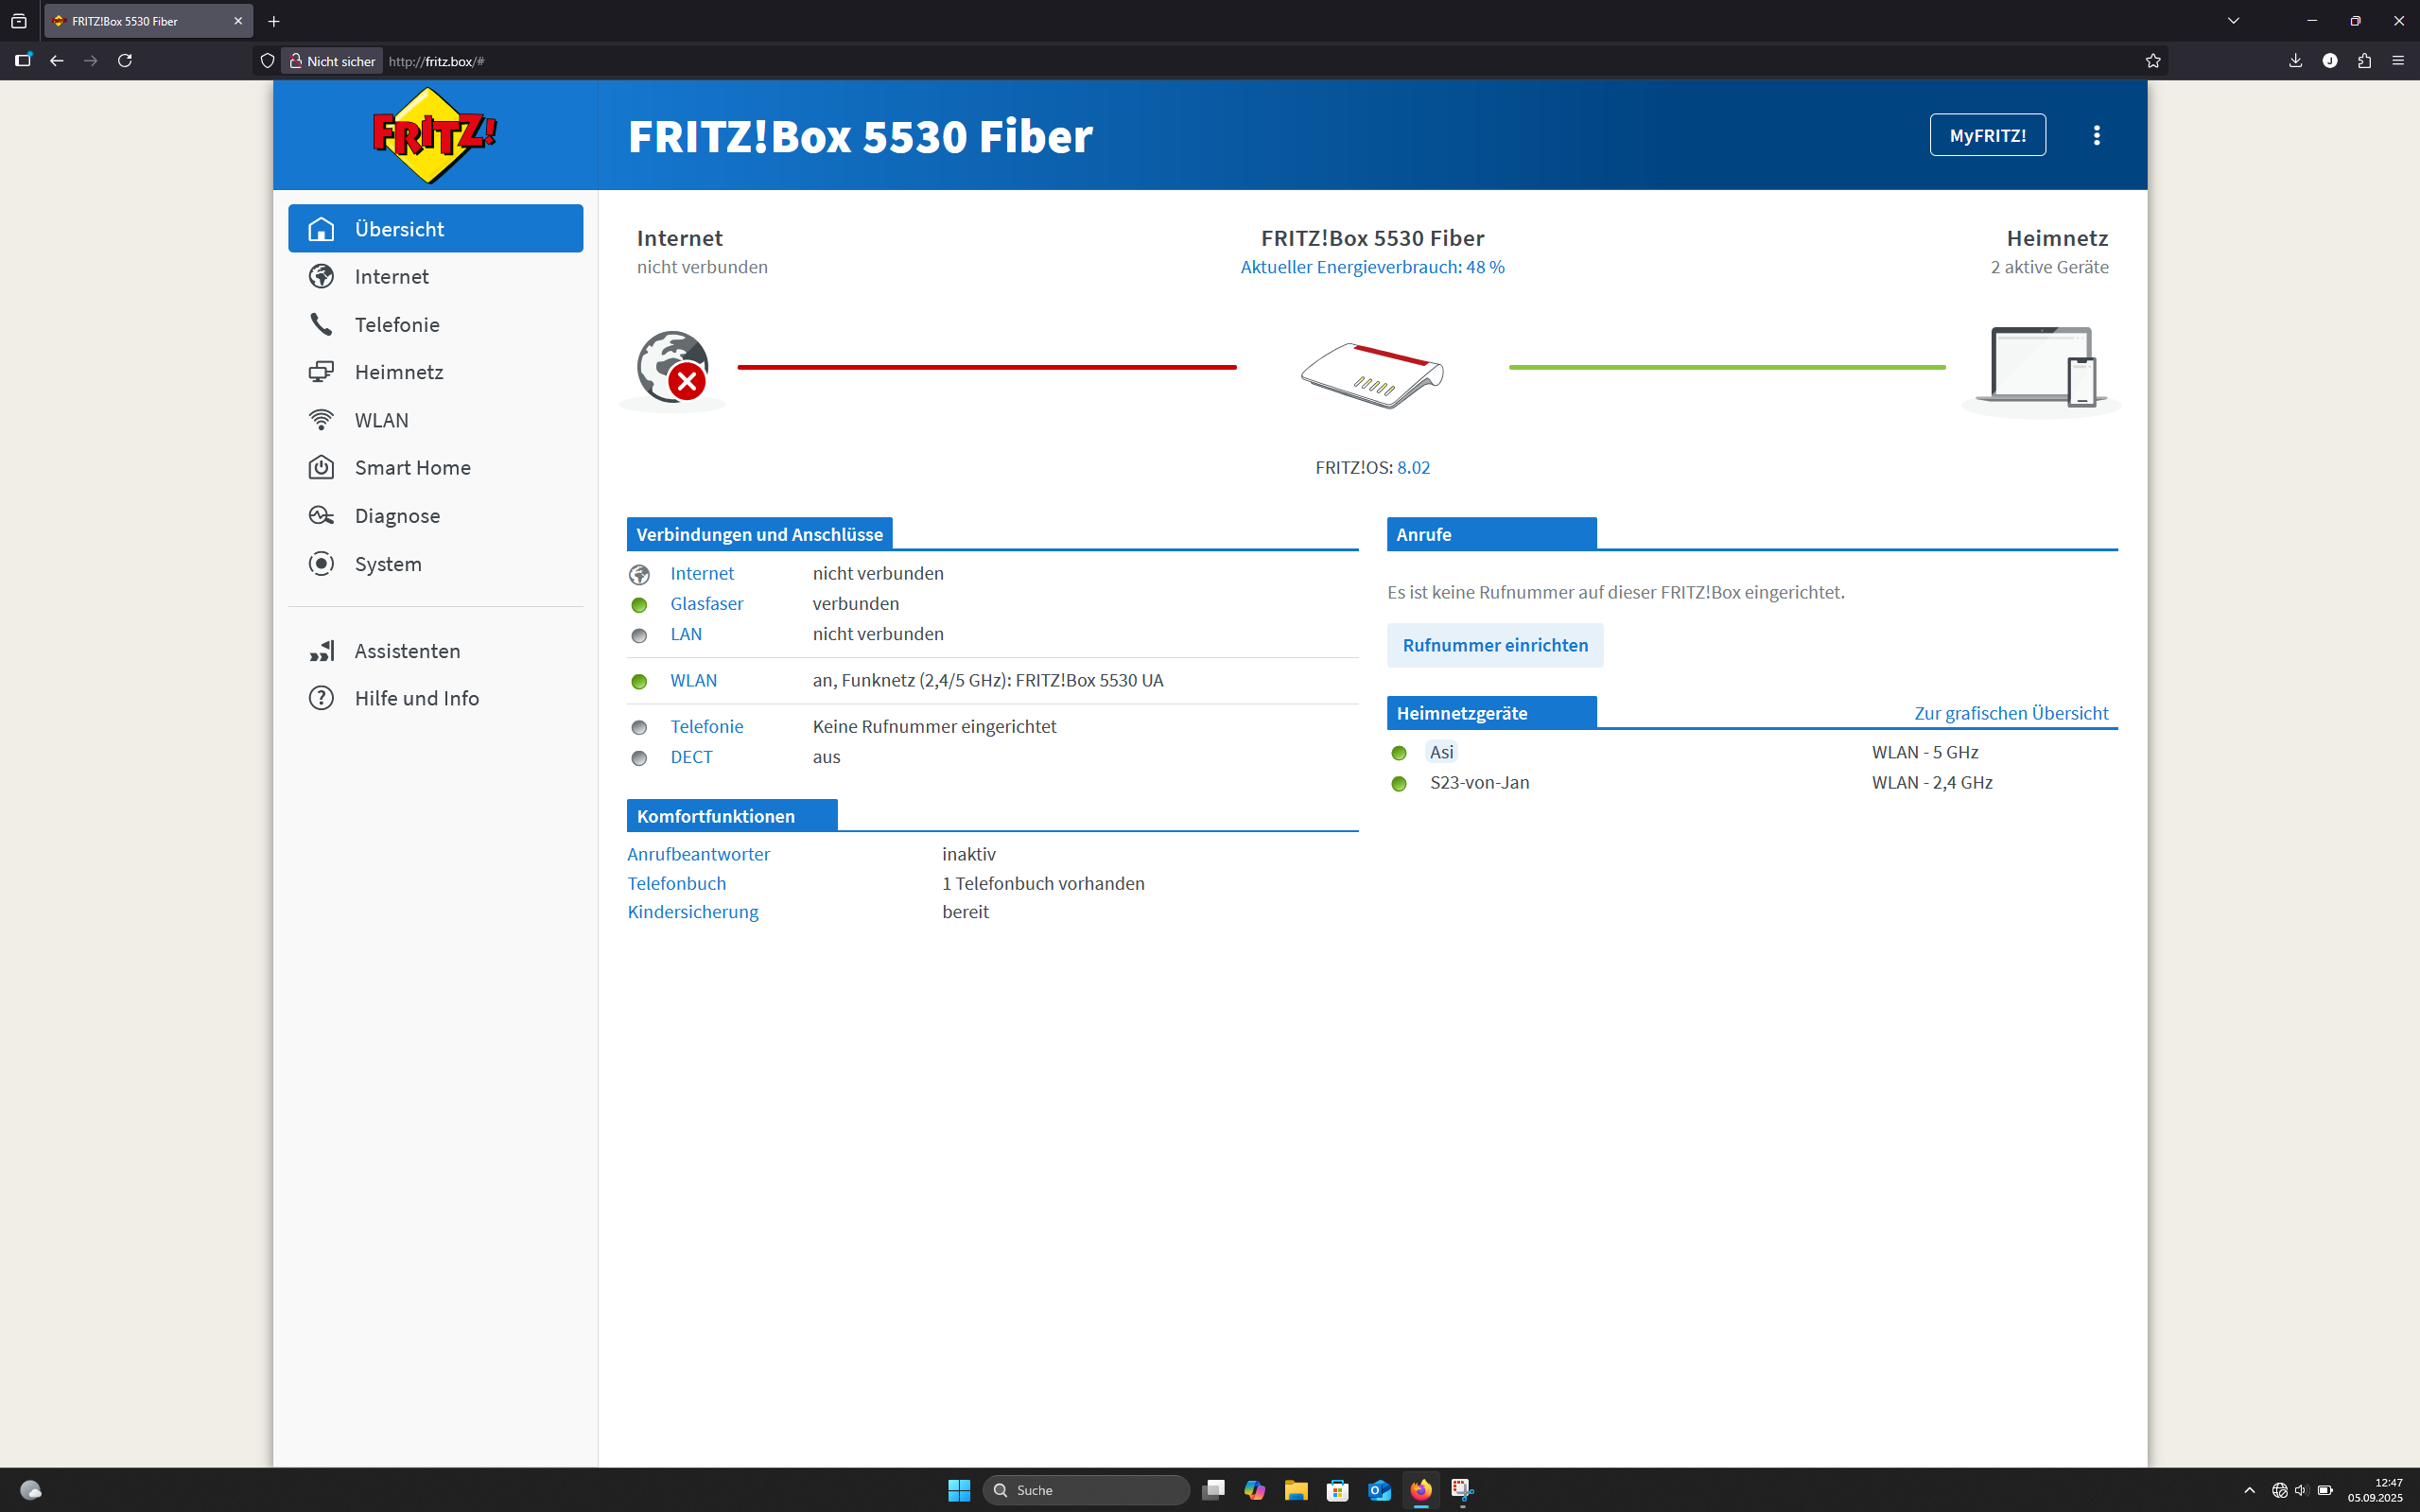2420x1512 pixels.
Task: Open the Diagnose menu
Action: [436, 515]
